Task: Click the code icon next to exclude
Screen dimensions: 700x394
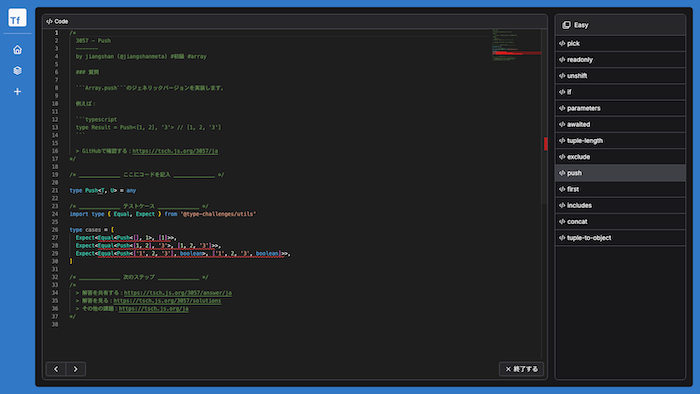Action: point(562,157)
